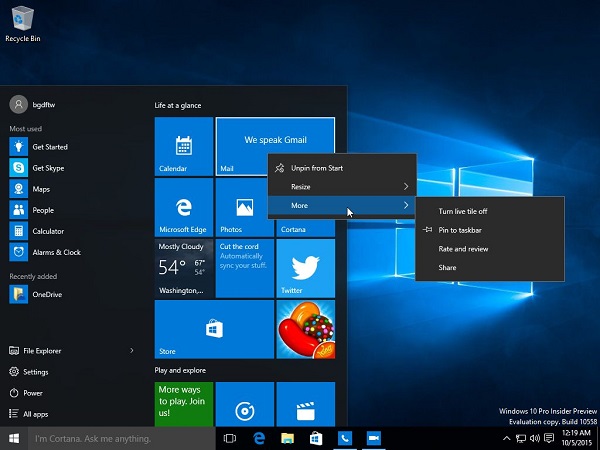Expand the More submenu arrow
The width and height of the screenshot is (600, 450).
click(x=406, y=205)
